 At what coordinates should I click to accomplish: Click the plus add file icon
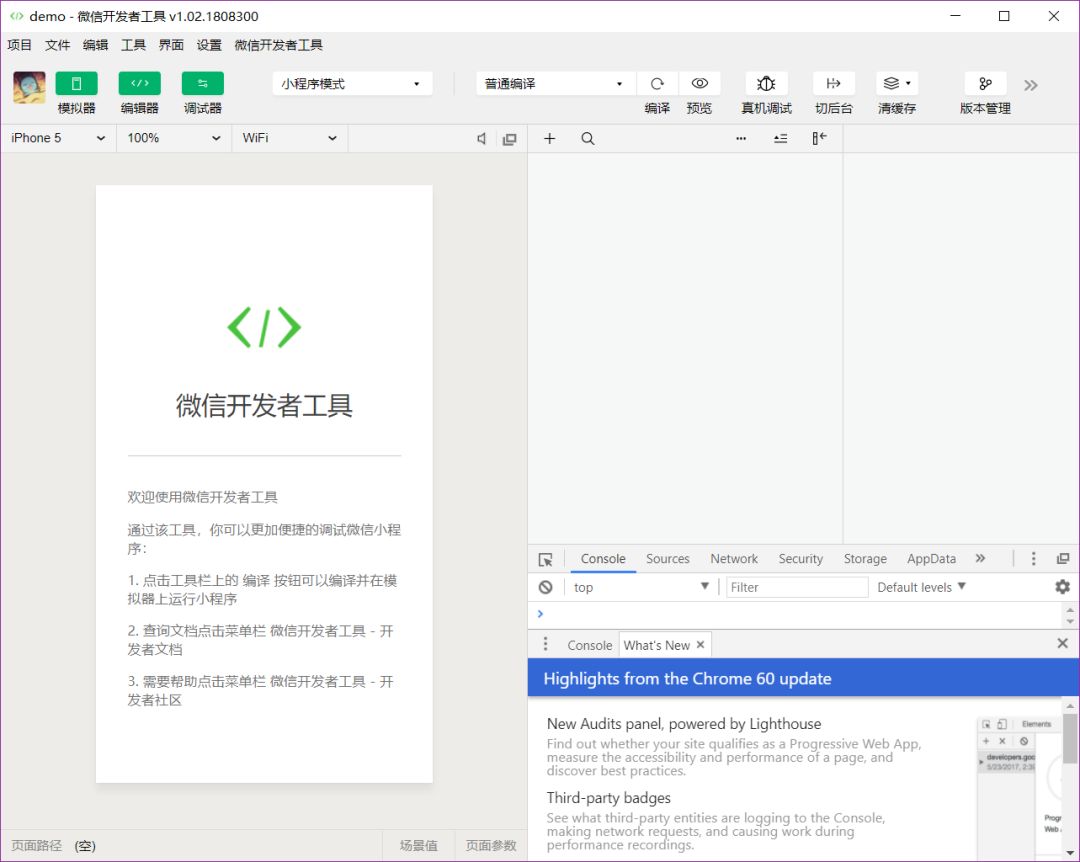click(550, 138)
